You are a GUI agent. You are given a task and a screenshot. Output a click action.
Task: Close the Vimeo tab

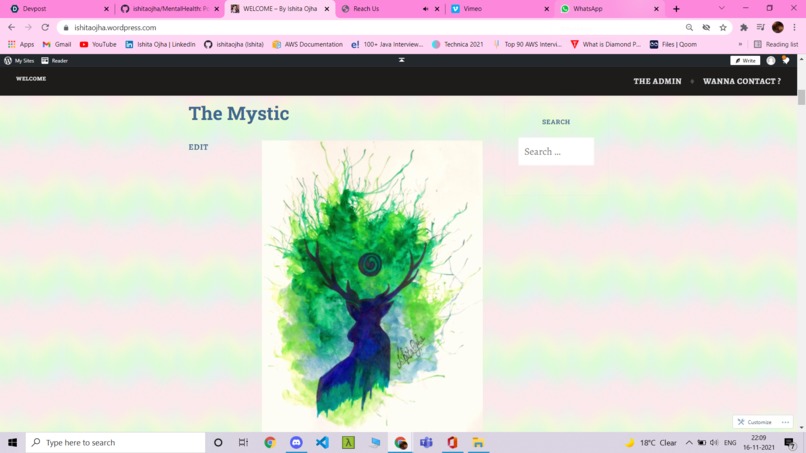[x=546, y=9]
